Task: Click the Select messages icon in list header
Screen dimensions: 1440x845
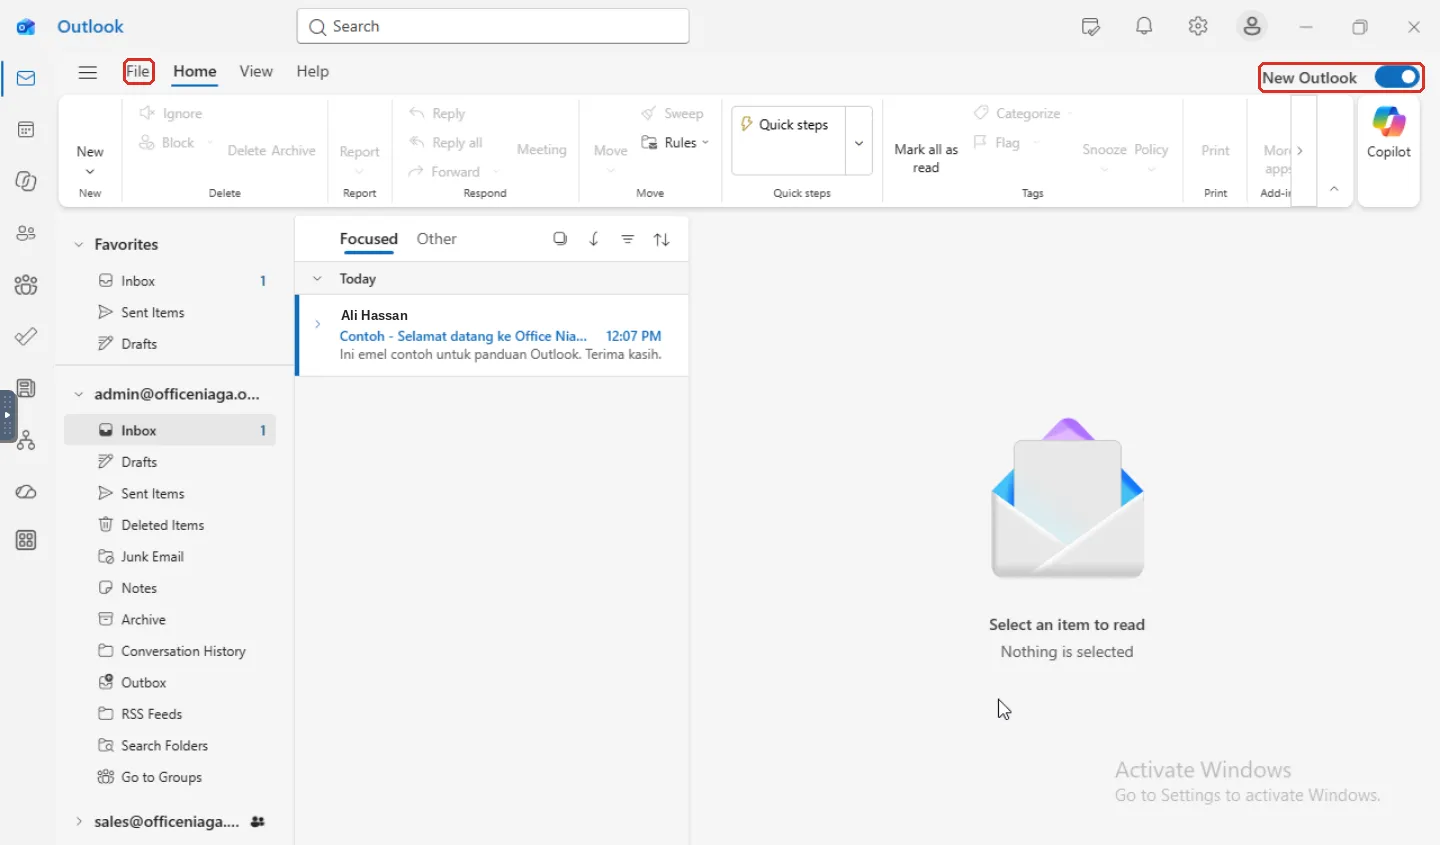Action: [561, 239]
